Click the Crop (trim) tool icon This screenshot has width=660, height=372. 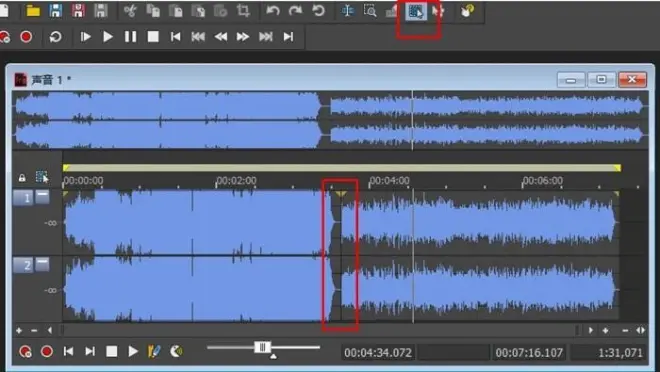(x=243, y=11)
